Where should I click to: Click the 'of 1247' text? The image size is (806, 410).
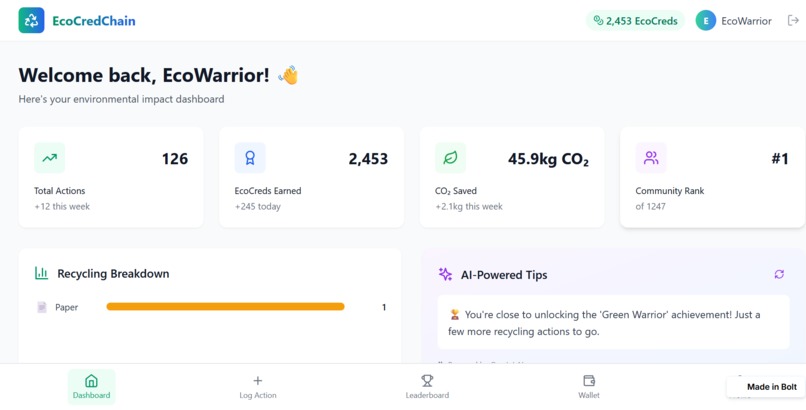click(x=650, y=207)
